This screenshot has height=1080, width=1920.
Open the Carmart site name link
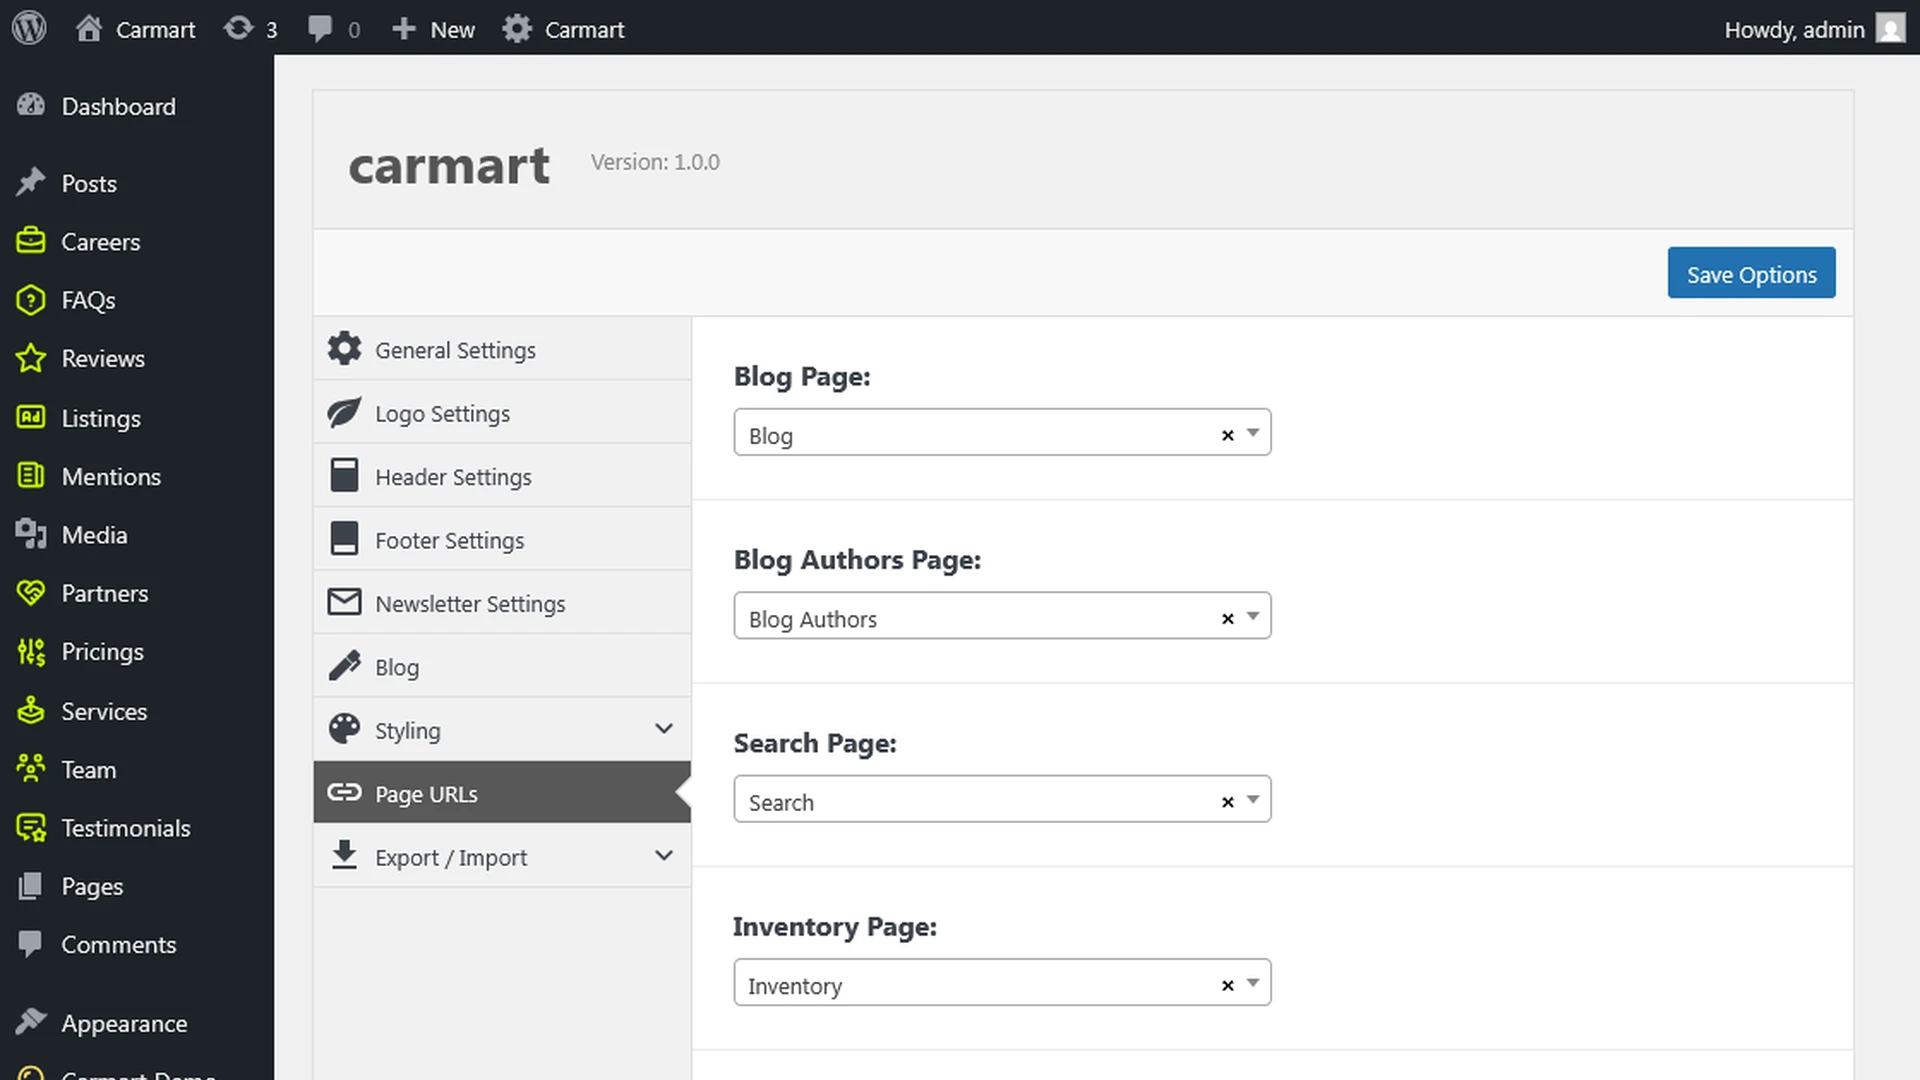(155, 30)
